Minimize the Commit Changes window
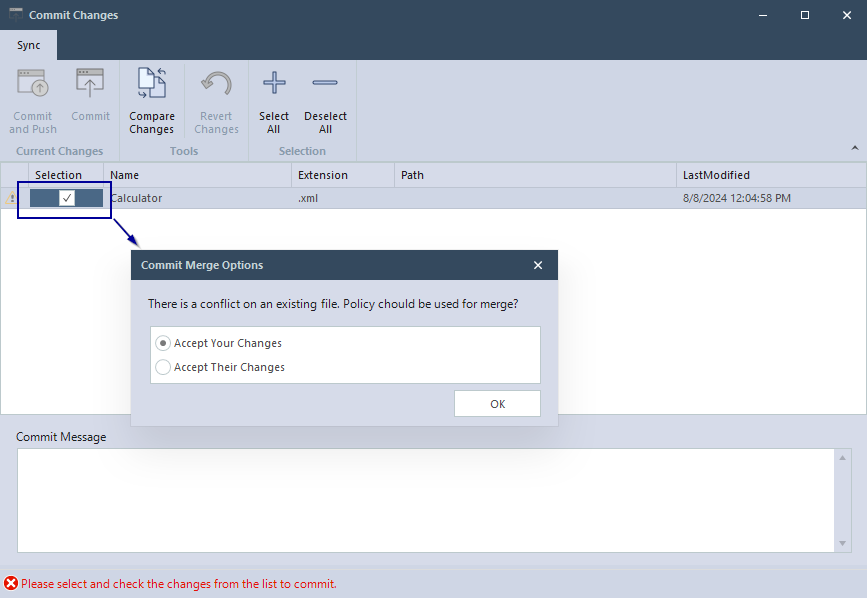 tap(762, 15)
